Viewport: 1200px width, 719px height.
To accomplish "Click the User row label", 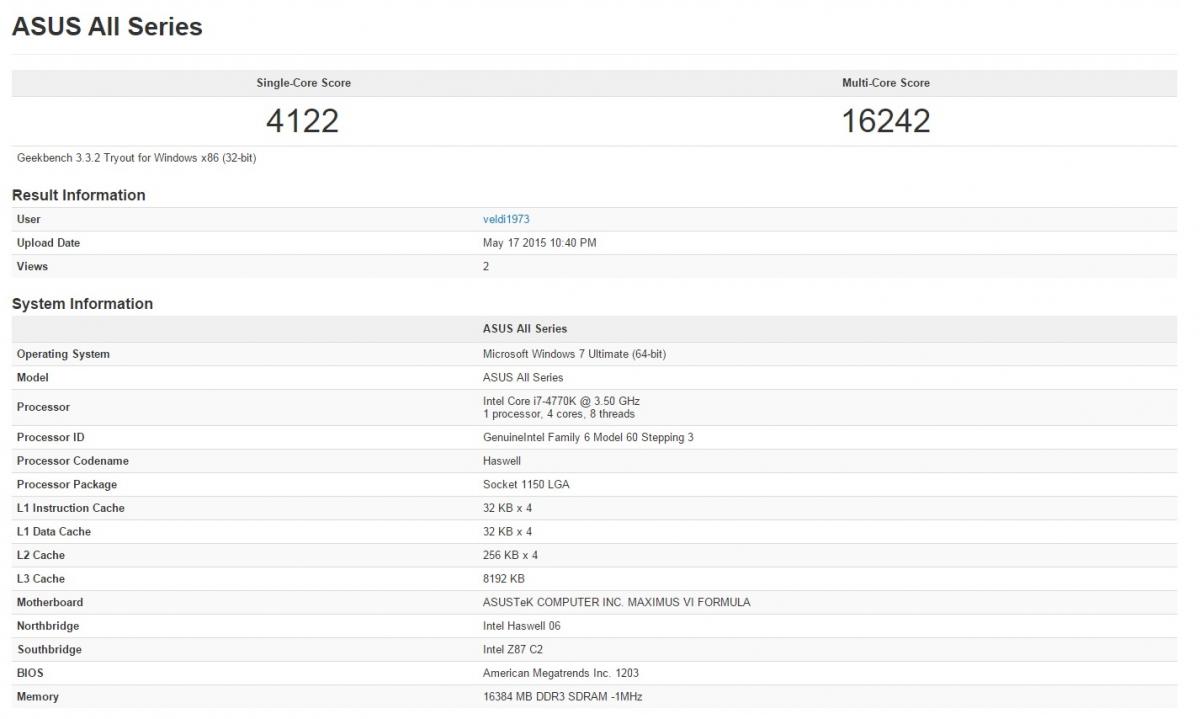I will 29,219.
